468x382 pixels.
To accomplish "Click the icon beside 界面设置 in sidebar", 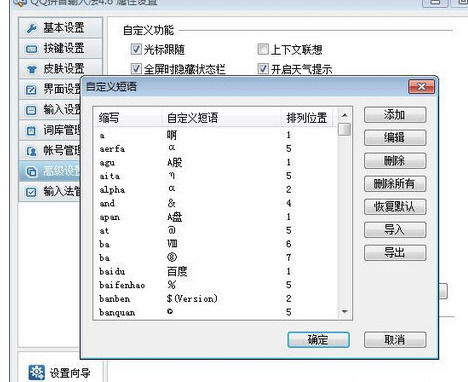I will point(31,90).
